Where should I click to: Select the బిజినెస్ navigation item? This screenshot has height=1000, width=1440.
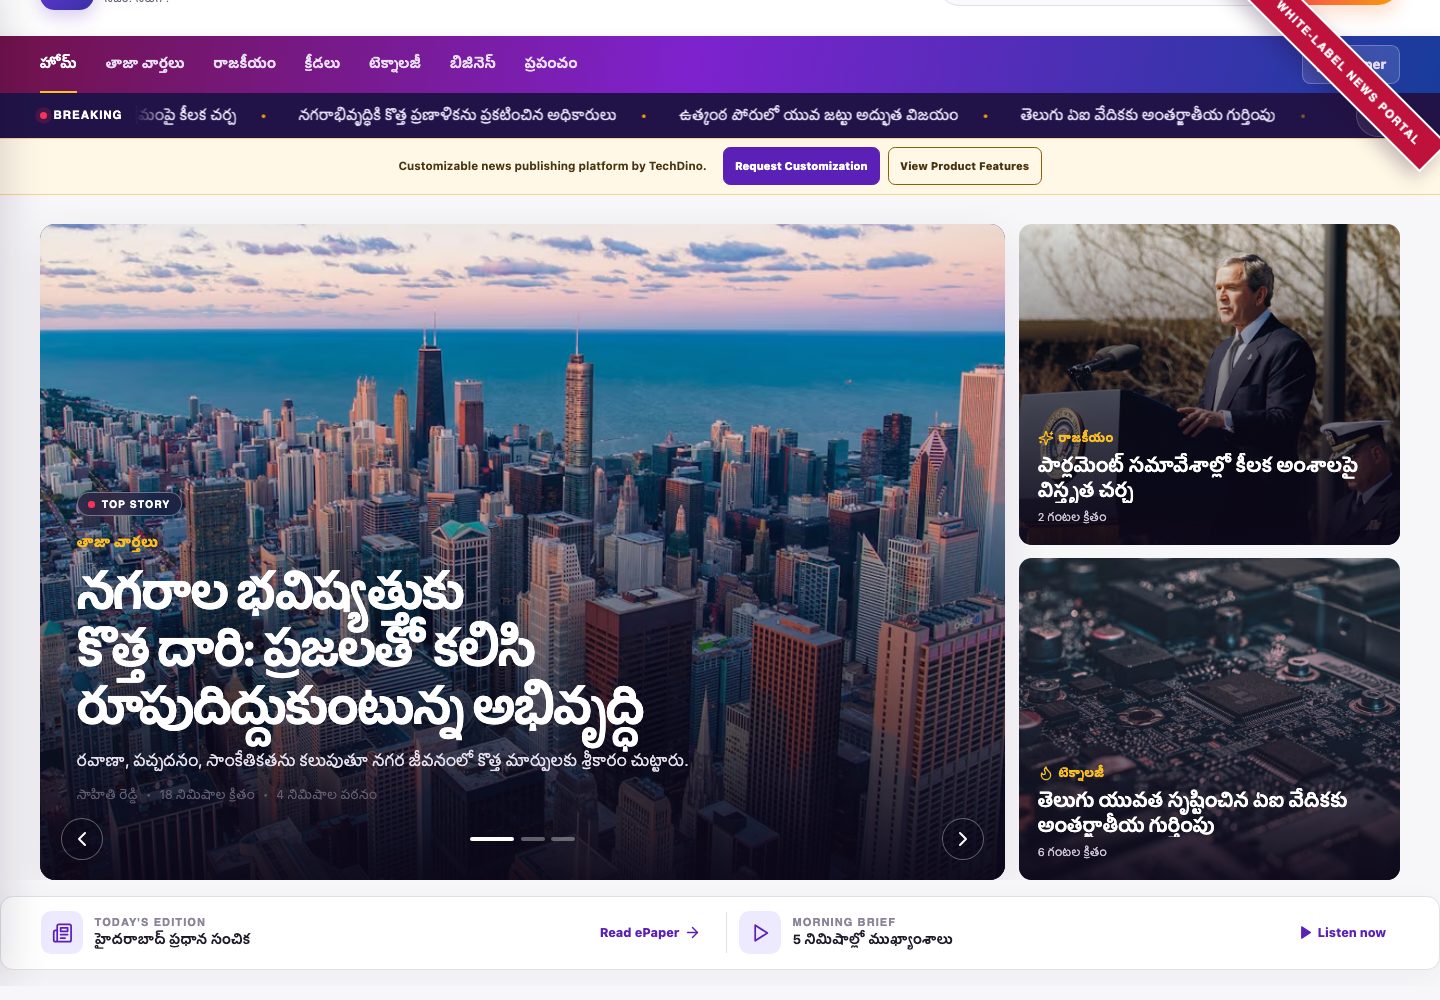[x=473, y=63]
